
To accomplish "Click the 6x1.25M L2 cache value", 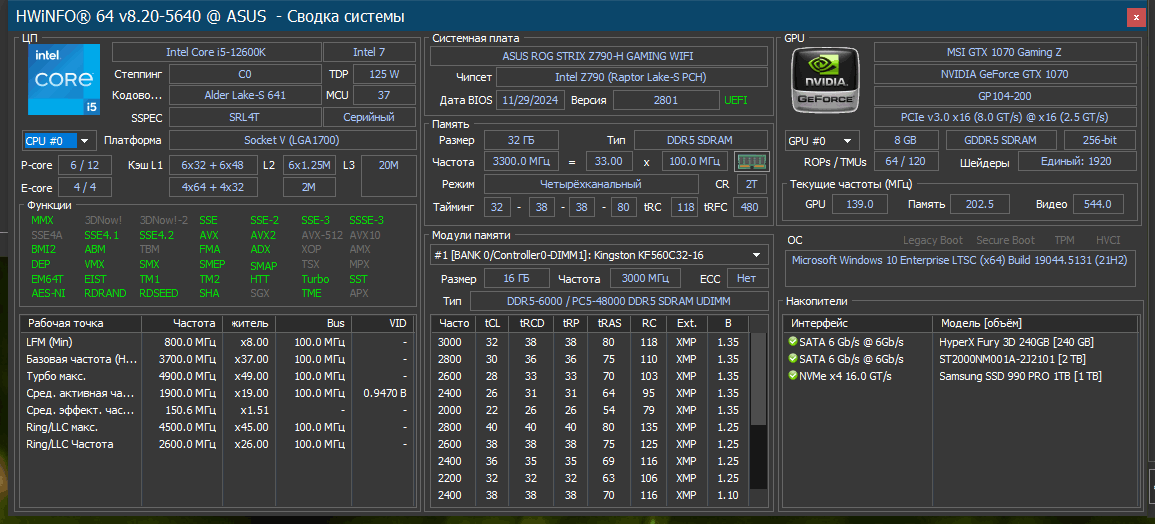I will click(x=309, y=165).
